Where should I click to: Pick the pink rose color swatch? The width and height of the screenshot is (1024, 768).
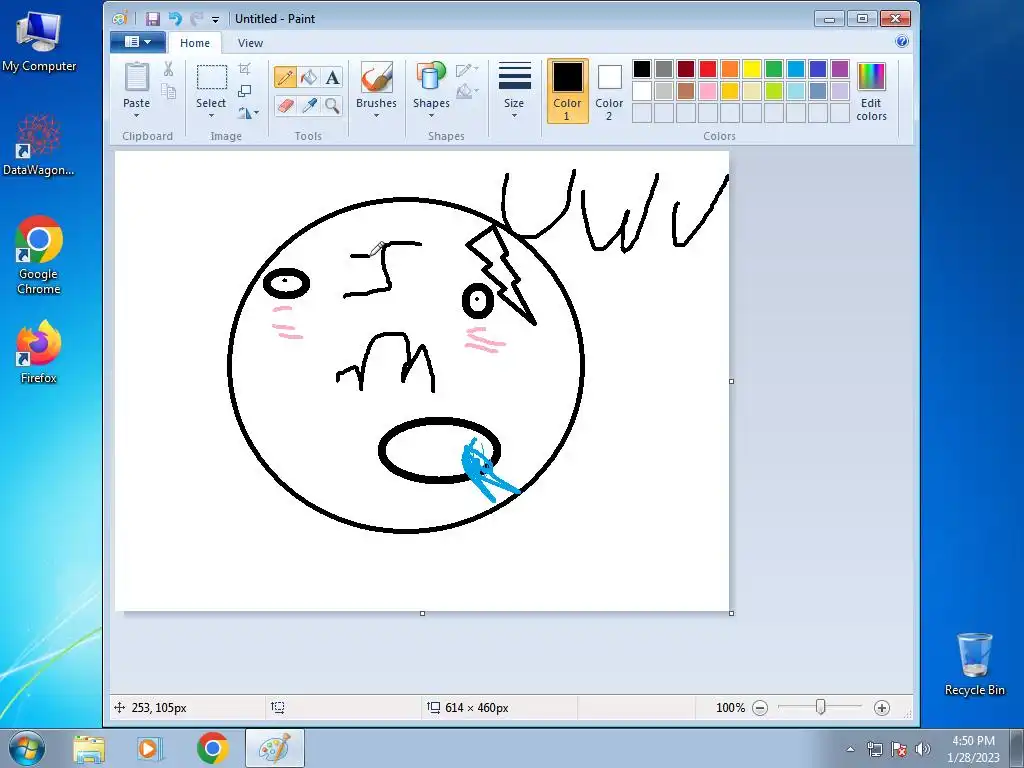point(708,91)
